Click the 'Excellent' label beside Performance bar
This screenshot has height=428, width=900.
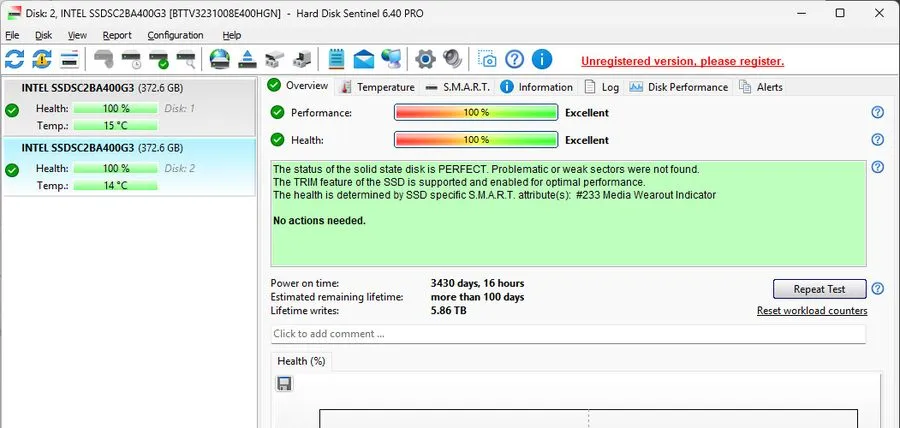coord(587,113)
